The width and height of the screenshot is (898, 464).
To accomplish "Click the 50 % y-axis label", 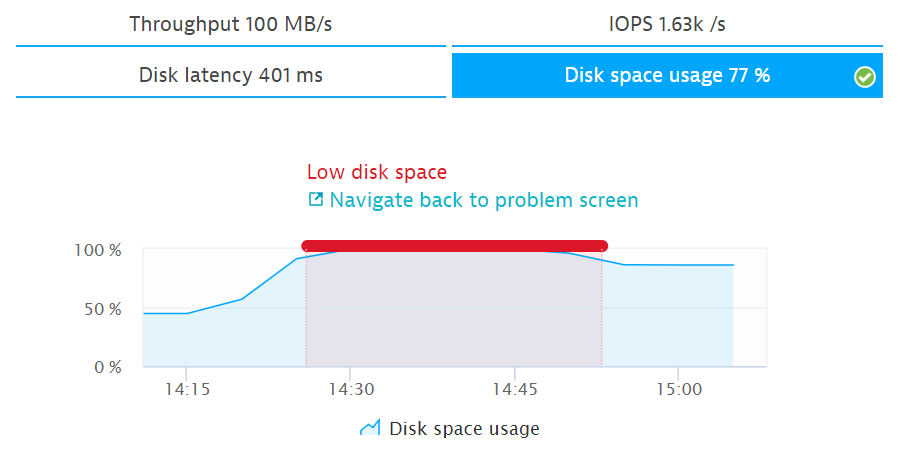I will coord(101,309).
